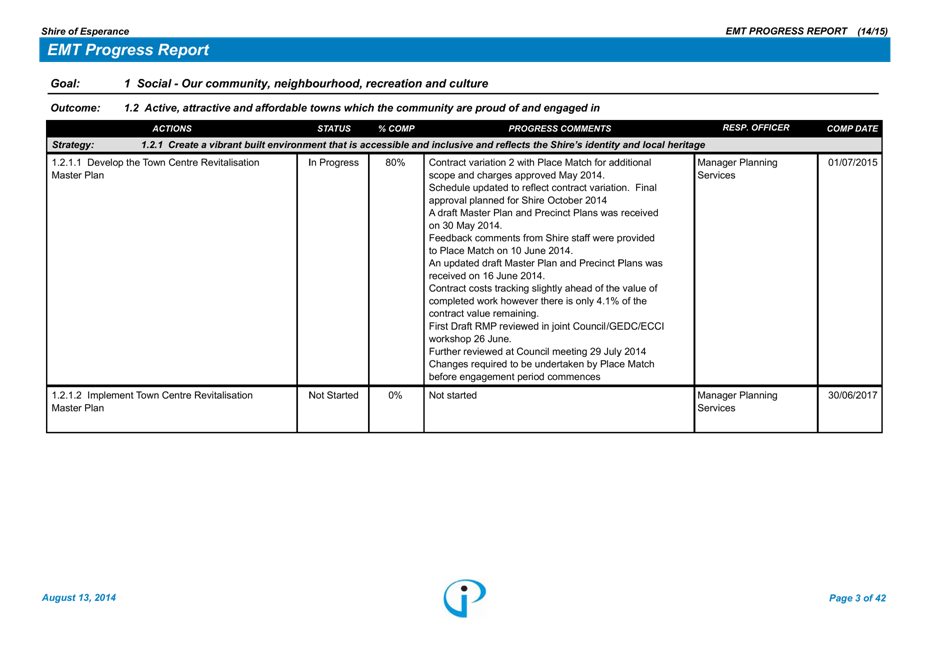Click the '30/06/2017' completion date
The image size is (928, 657).
tap(852, 395)
